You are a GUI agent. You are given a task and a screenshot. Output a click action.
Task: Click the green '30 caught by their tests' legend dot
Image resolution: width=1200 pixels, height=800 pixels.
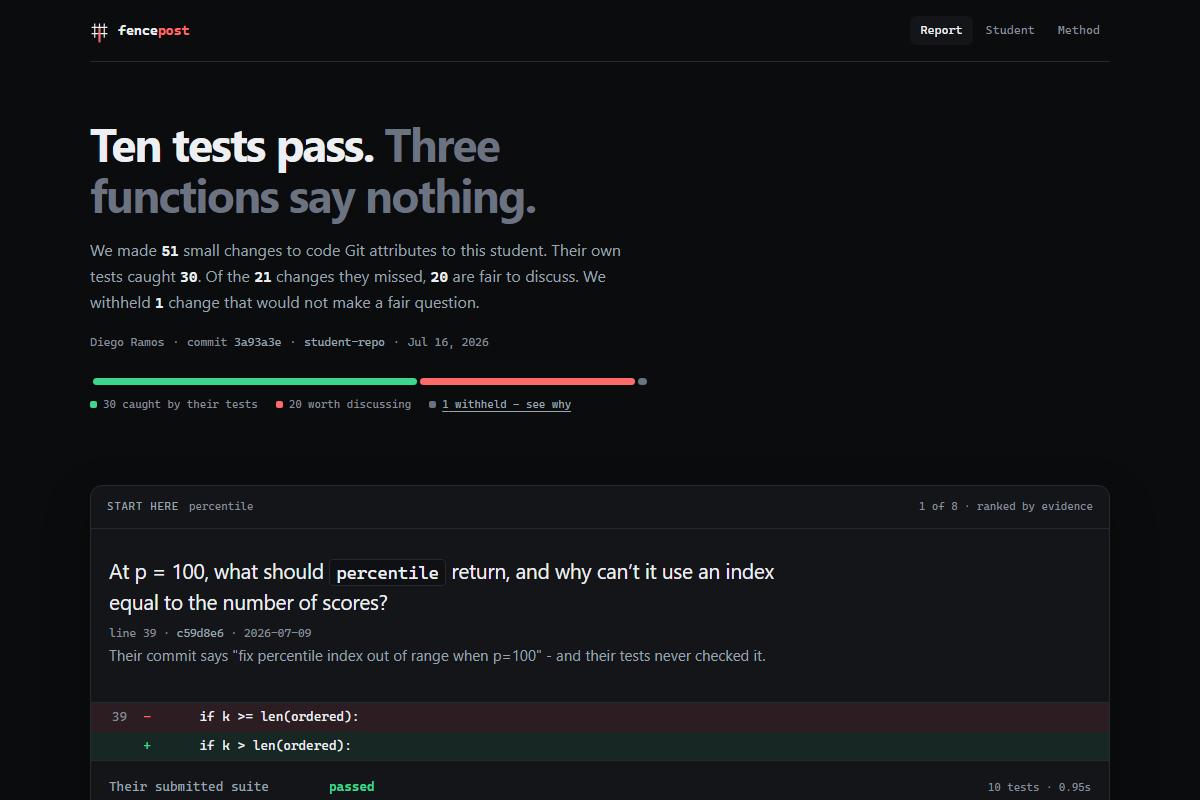pos(94,405)
